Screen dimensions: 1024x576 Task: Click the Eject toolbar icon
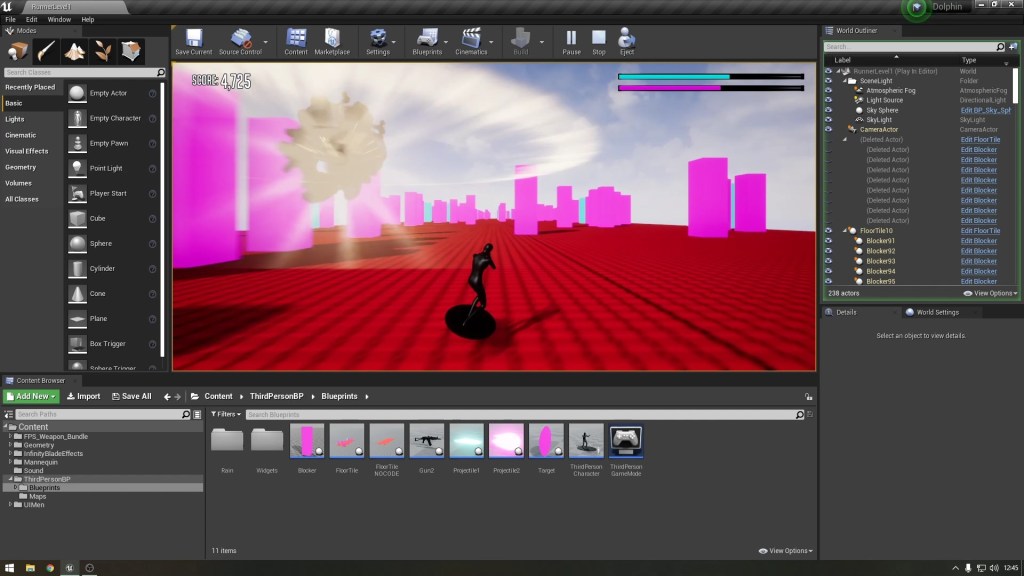click(627, 39)
